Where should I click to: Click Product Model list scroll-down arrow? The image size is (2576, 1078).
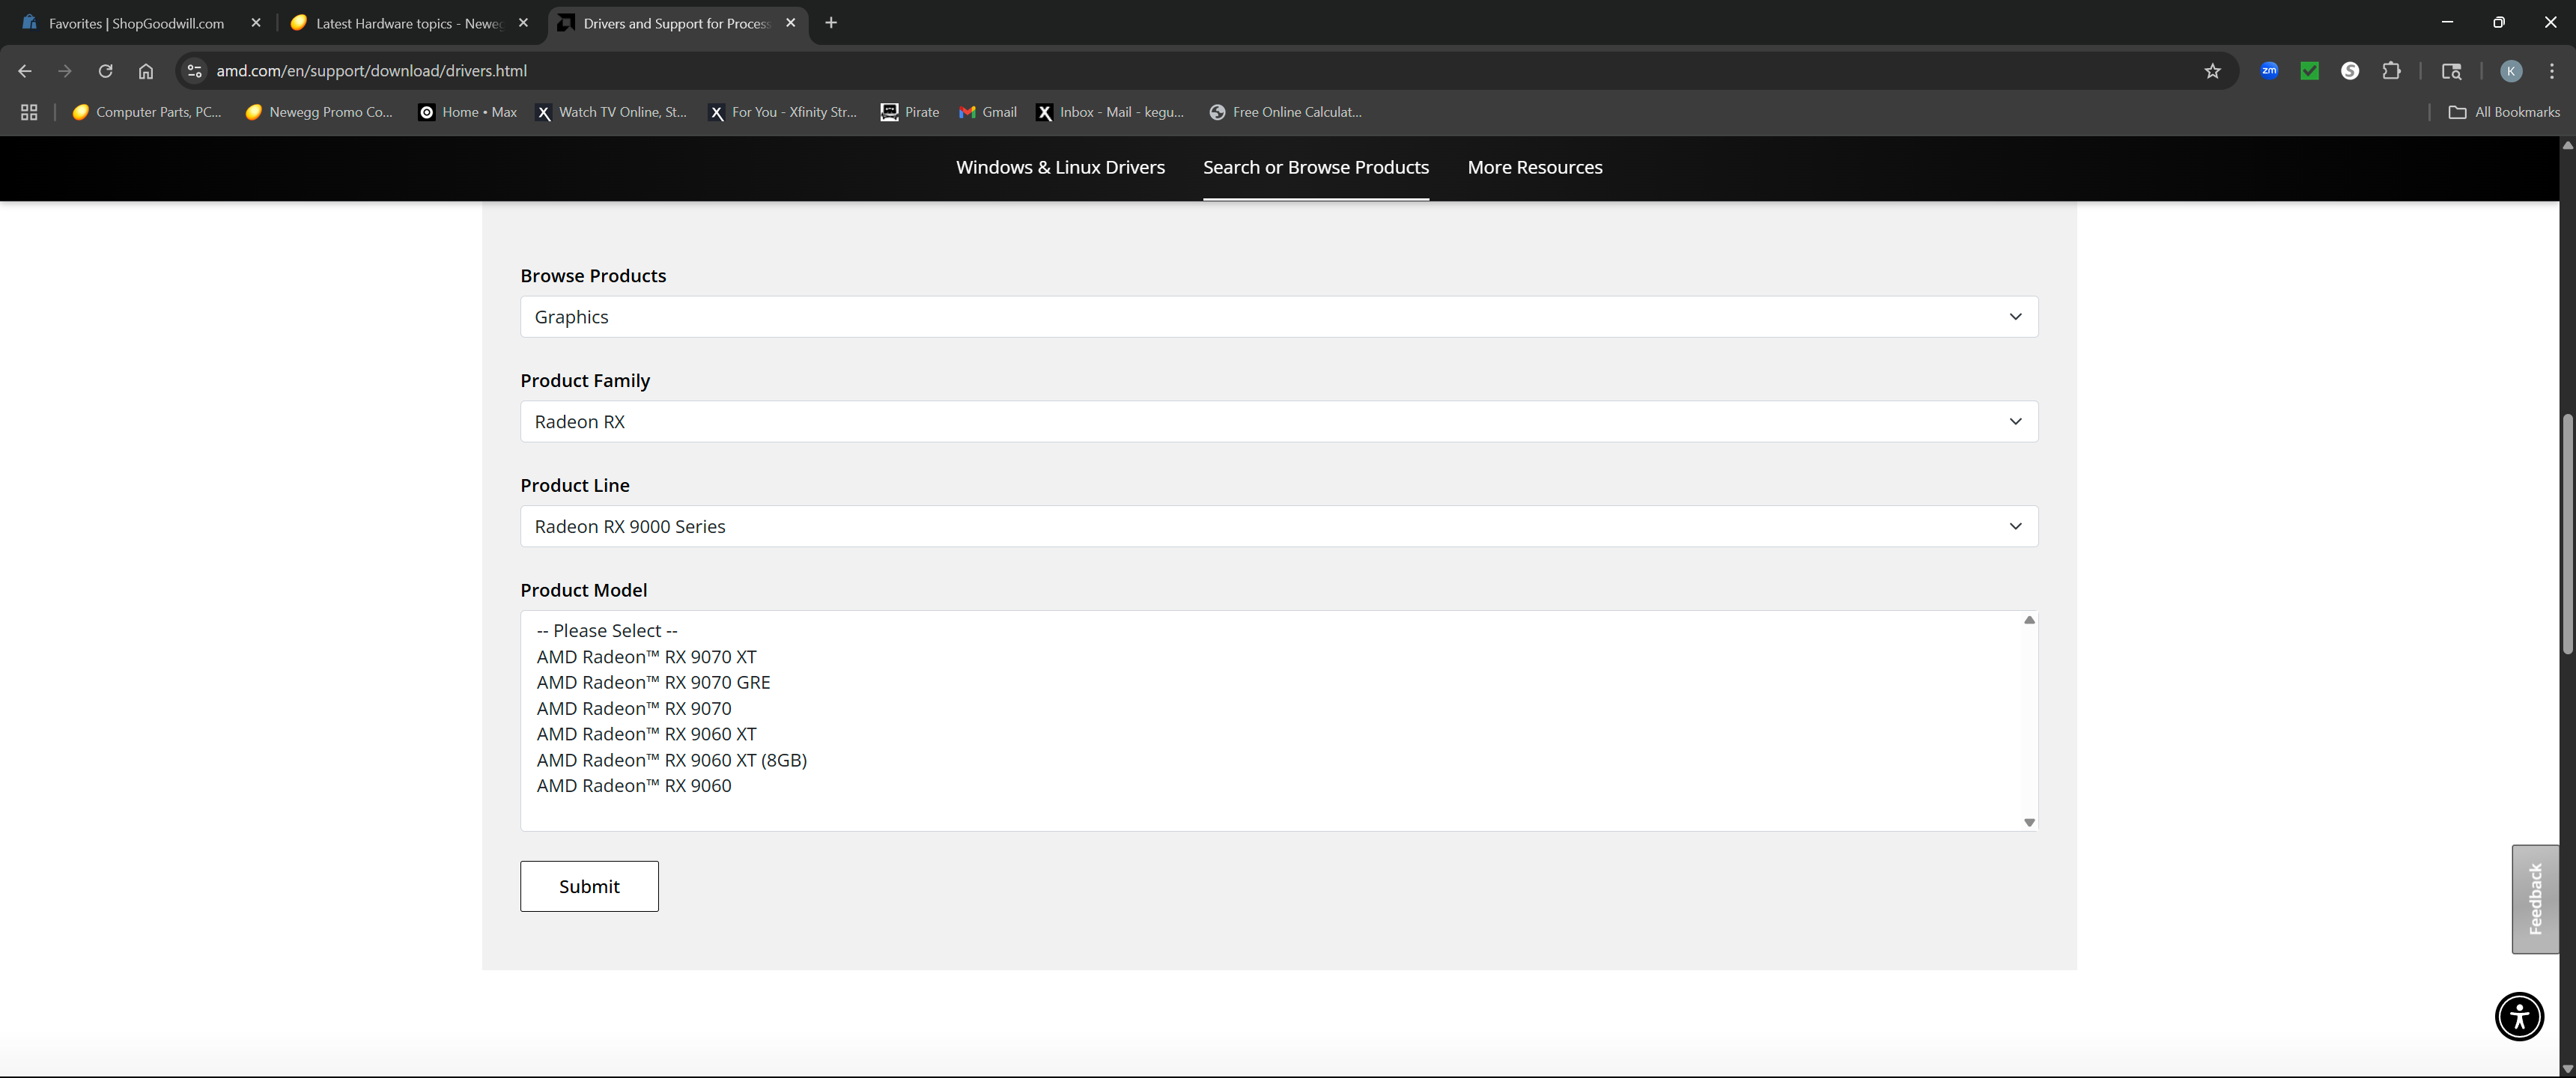point(2029,823)
